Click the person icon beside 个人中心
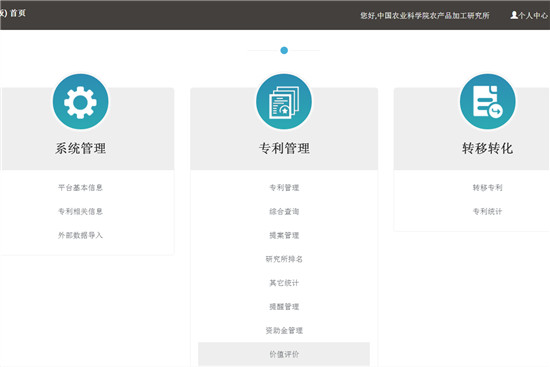 514,15
